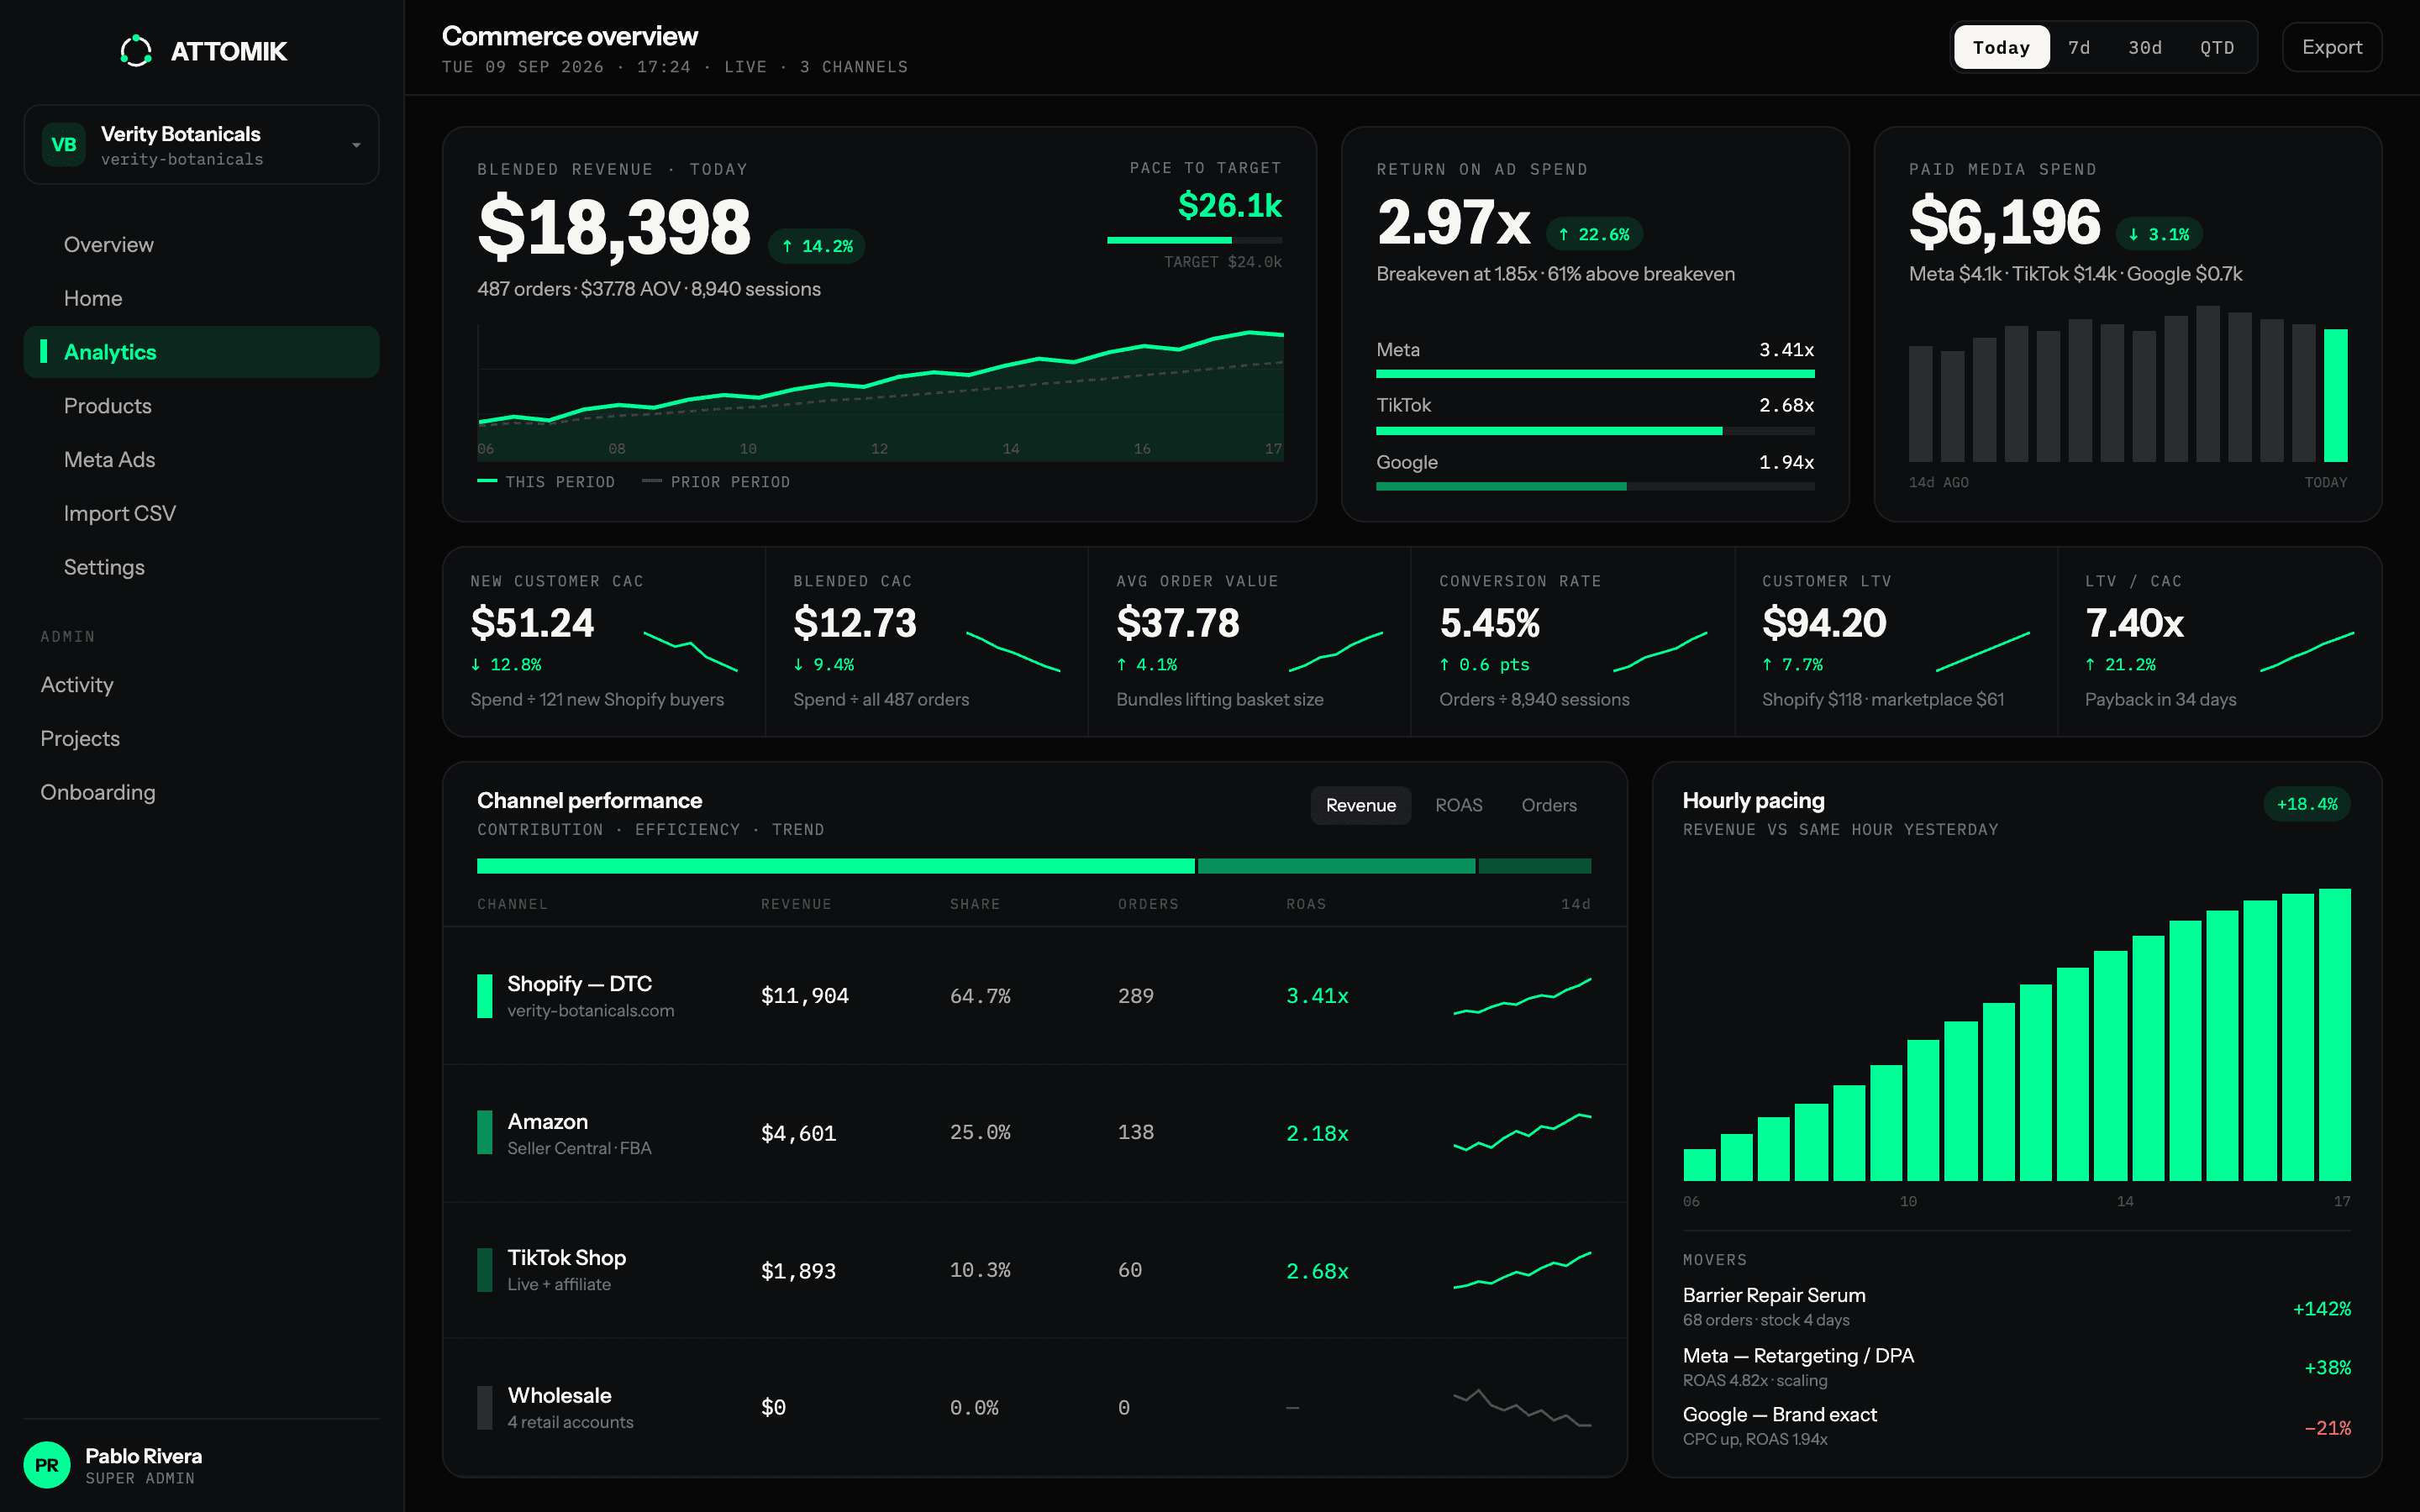The image size is (2420, 1512).
Task: Click the Conversion Rate value 5.45%
Action: coord(1489,623)
